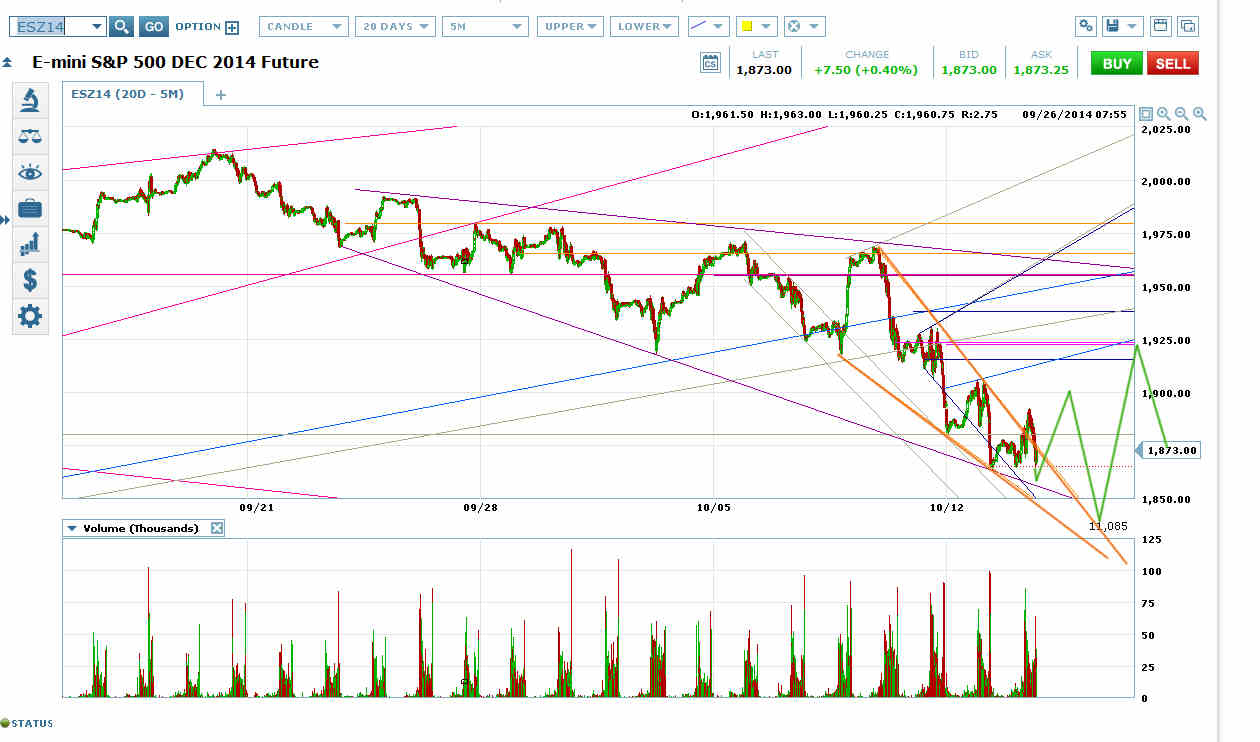This screenshot has width=1260, height=742.
Task: Open the briefcase portfolio icon in sidebar
Action: point(30,209)
